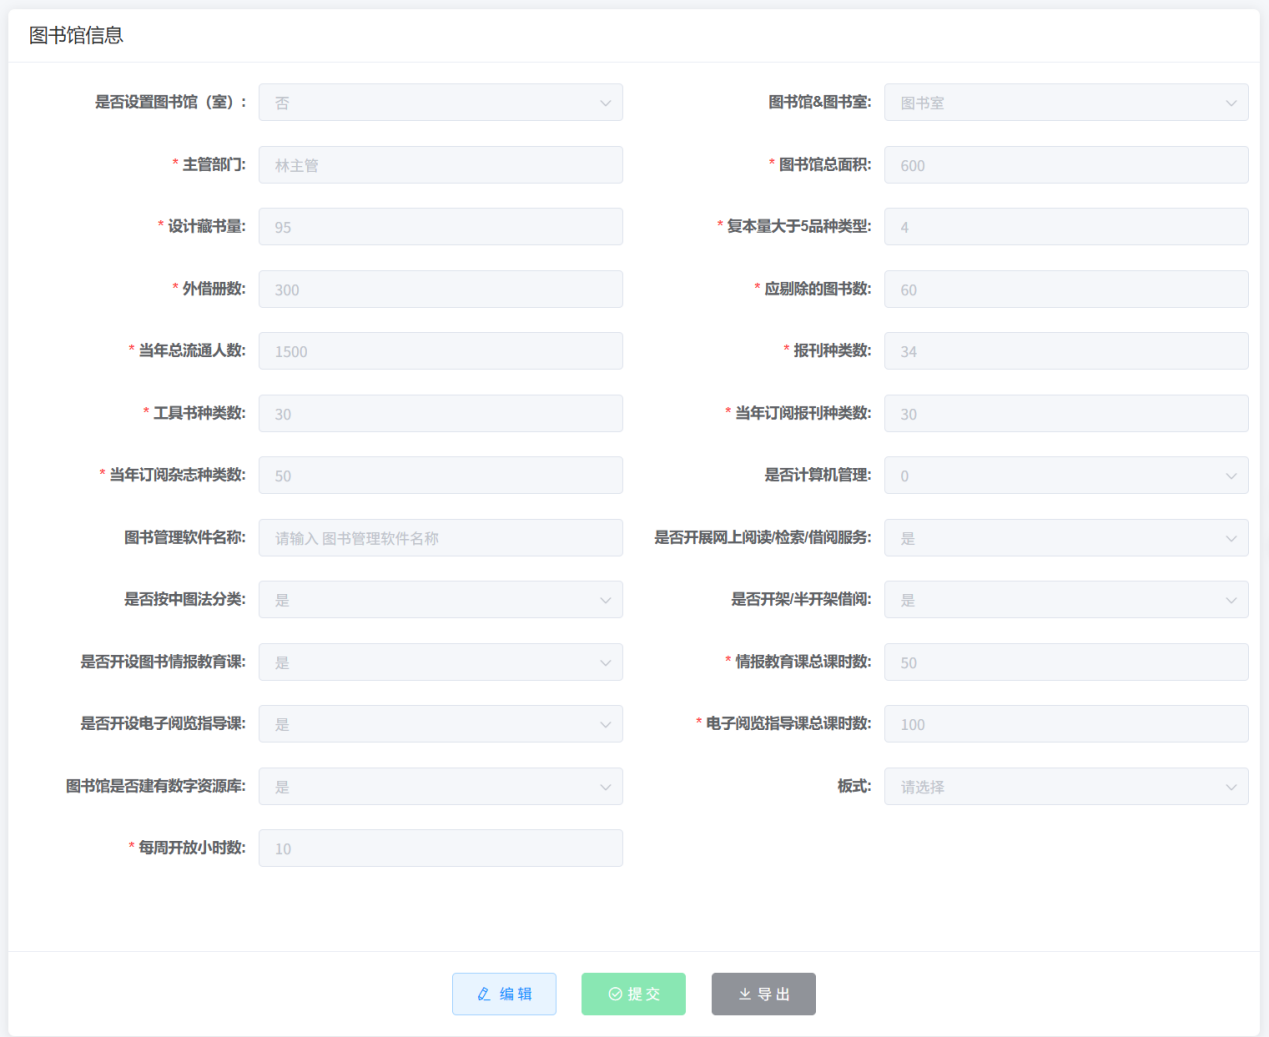Click the 导出 export button

763,994
